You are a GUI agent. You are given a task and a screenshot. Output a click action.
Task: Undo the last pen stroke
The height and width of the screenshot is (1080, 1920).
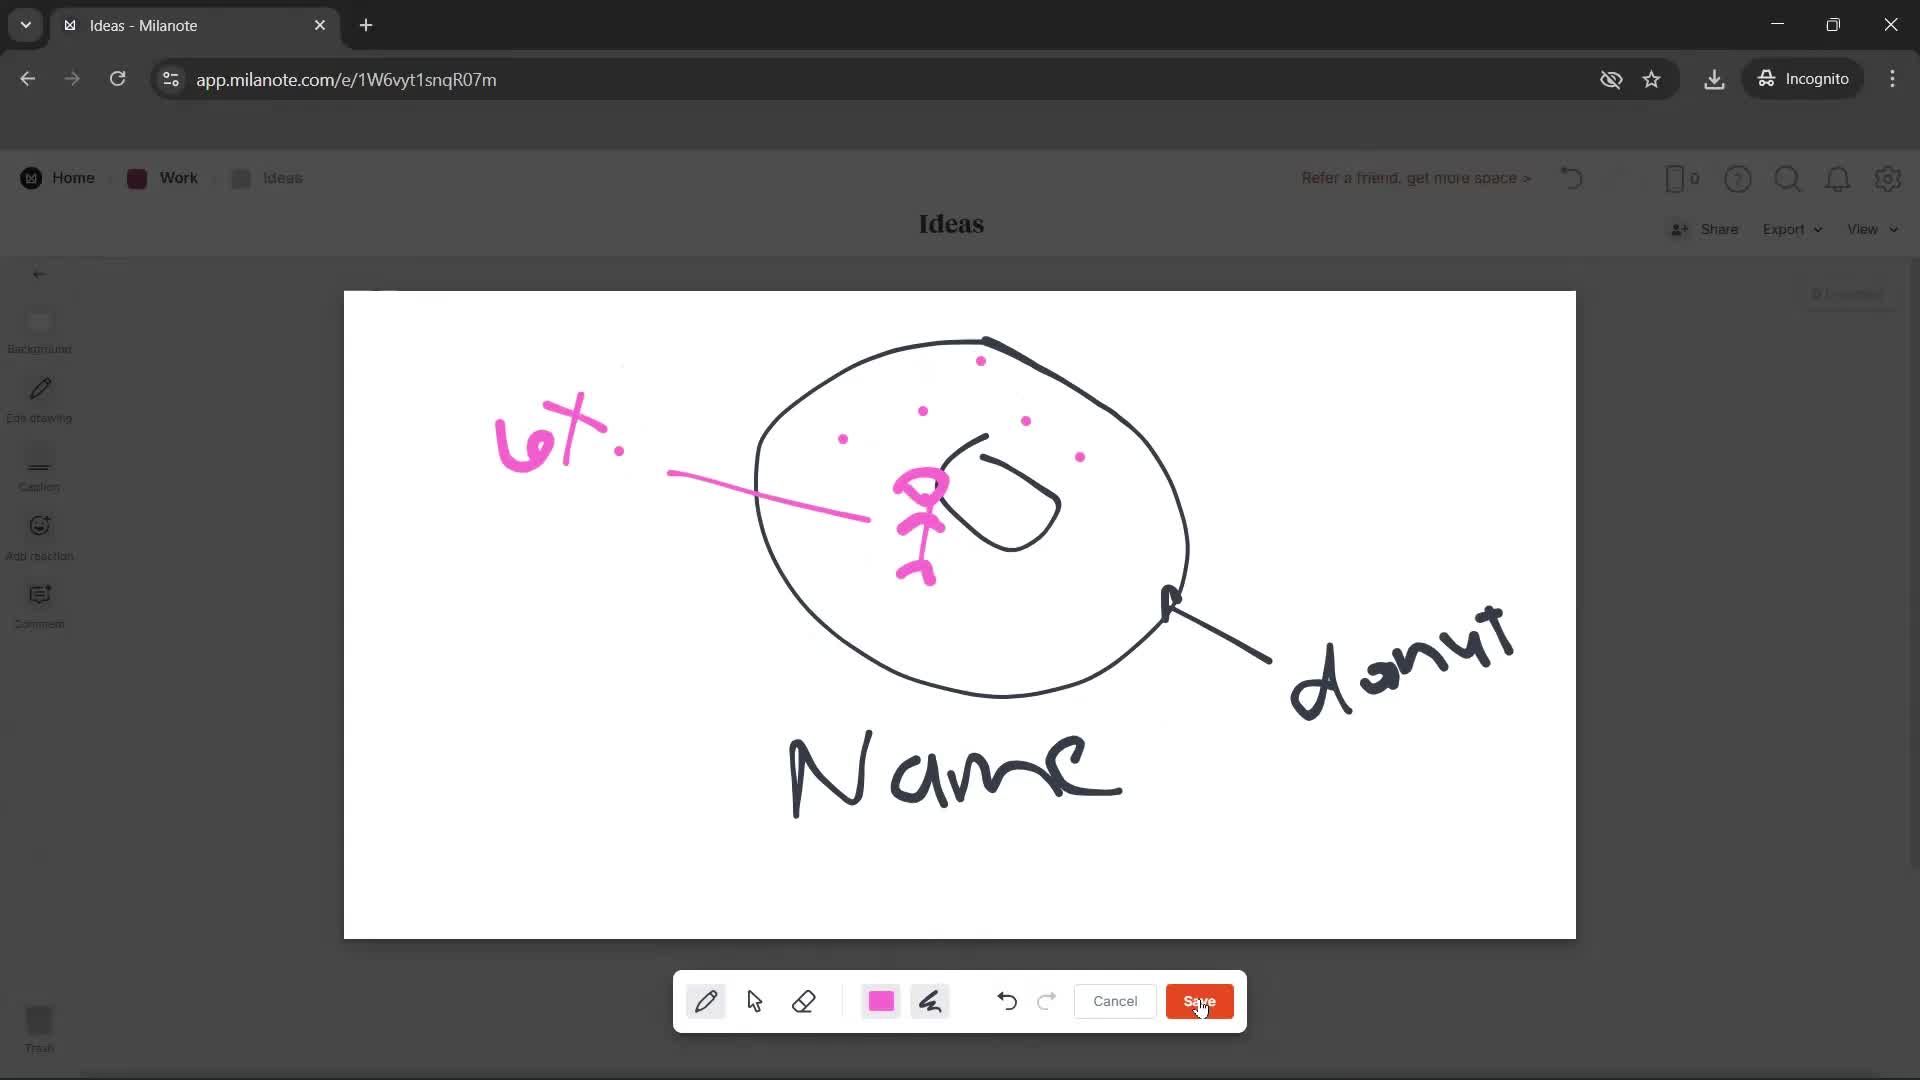(x=1007, y=1001)
